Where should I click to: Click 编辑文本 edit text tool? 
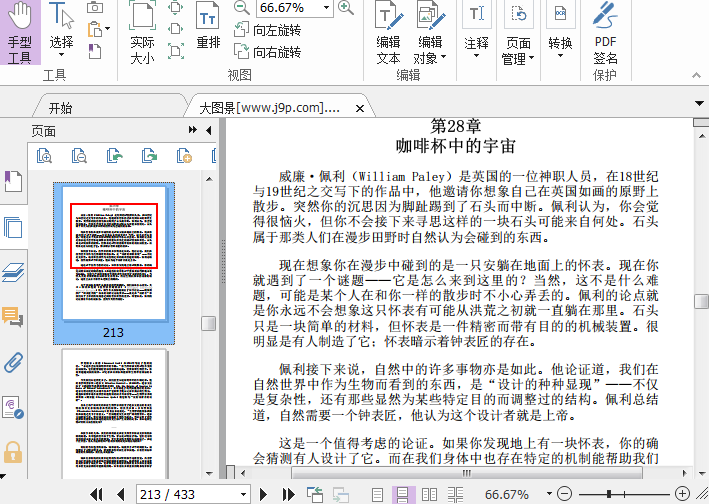(388, 33)
